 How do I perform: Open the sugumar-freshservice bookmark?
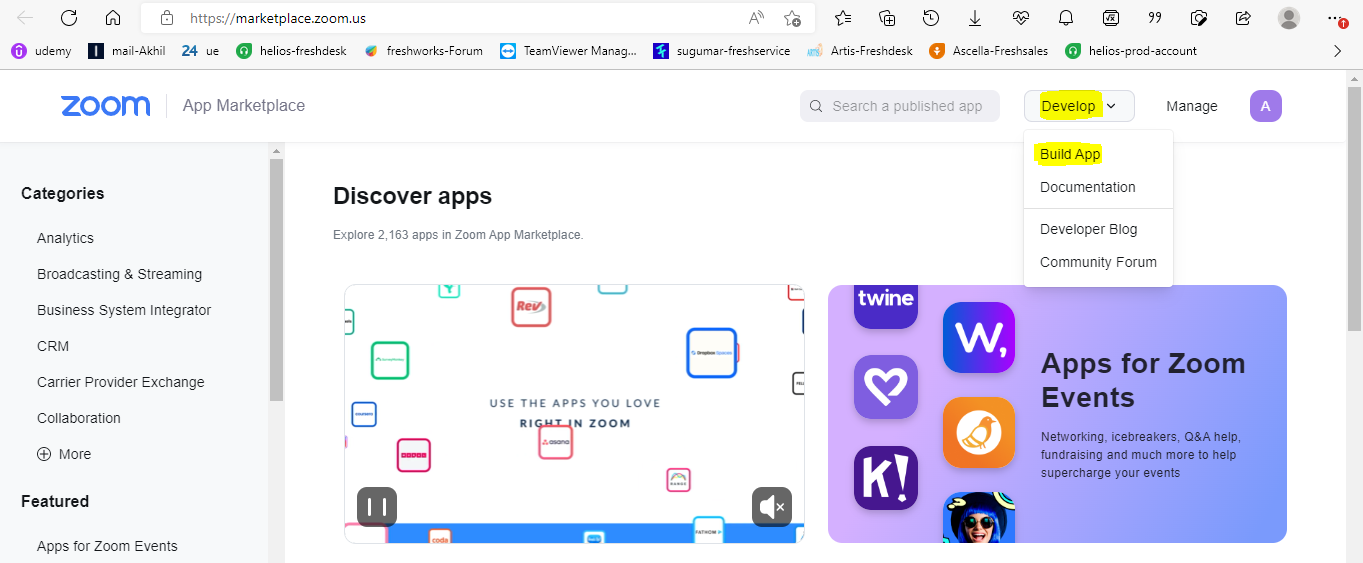coord(721,51)
